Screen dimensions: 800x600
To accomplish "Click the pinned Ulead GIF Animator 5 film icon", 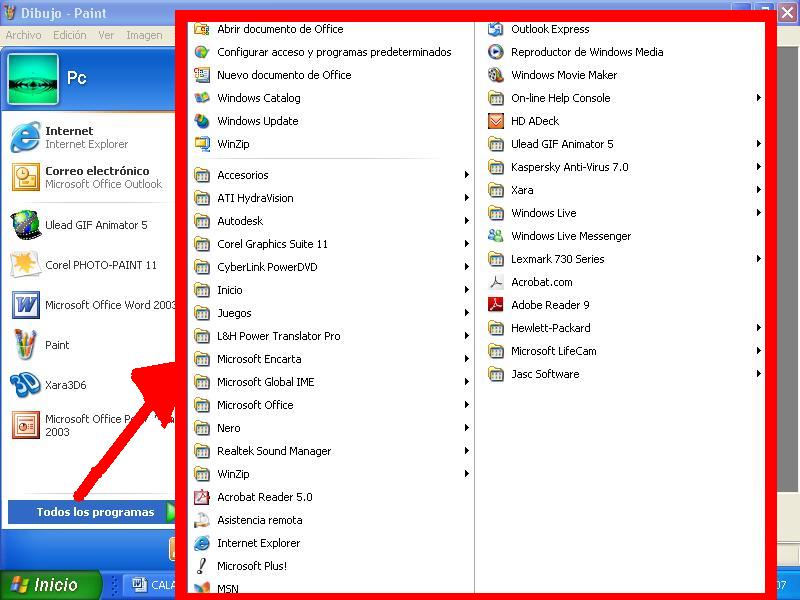I will tap(26, 225).
